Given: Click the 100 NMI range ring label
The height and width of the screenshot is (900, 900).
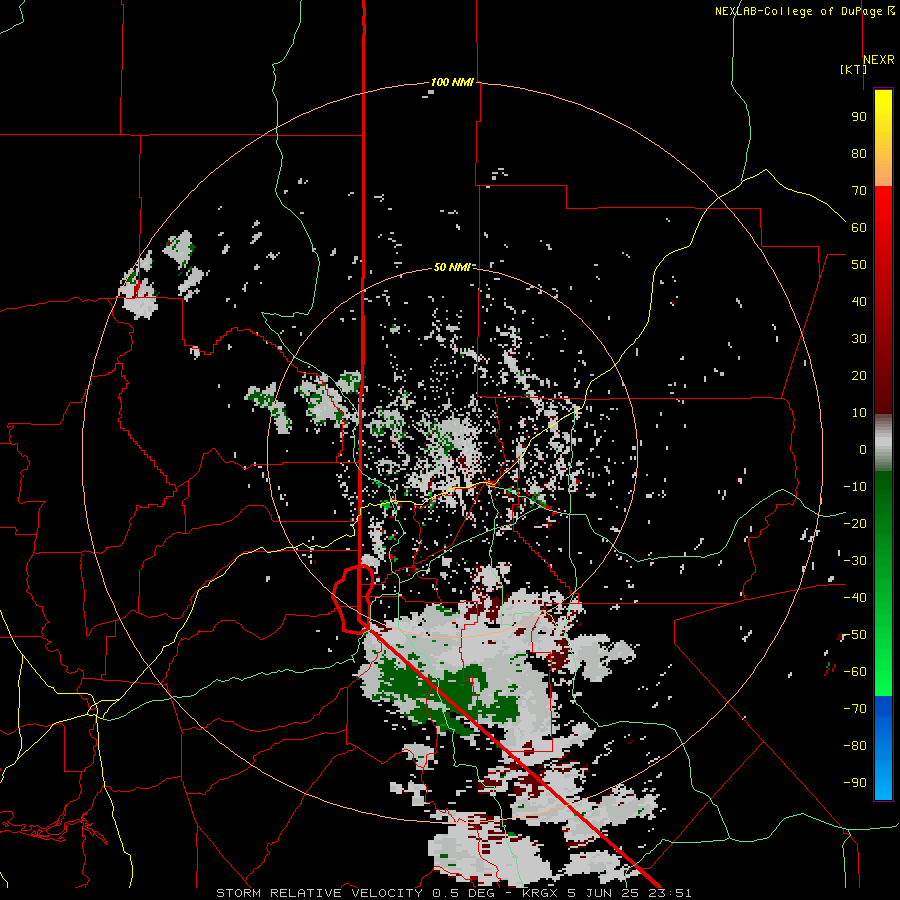Looking at the screenshot, I should [452, 82].
